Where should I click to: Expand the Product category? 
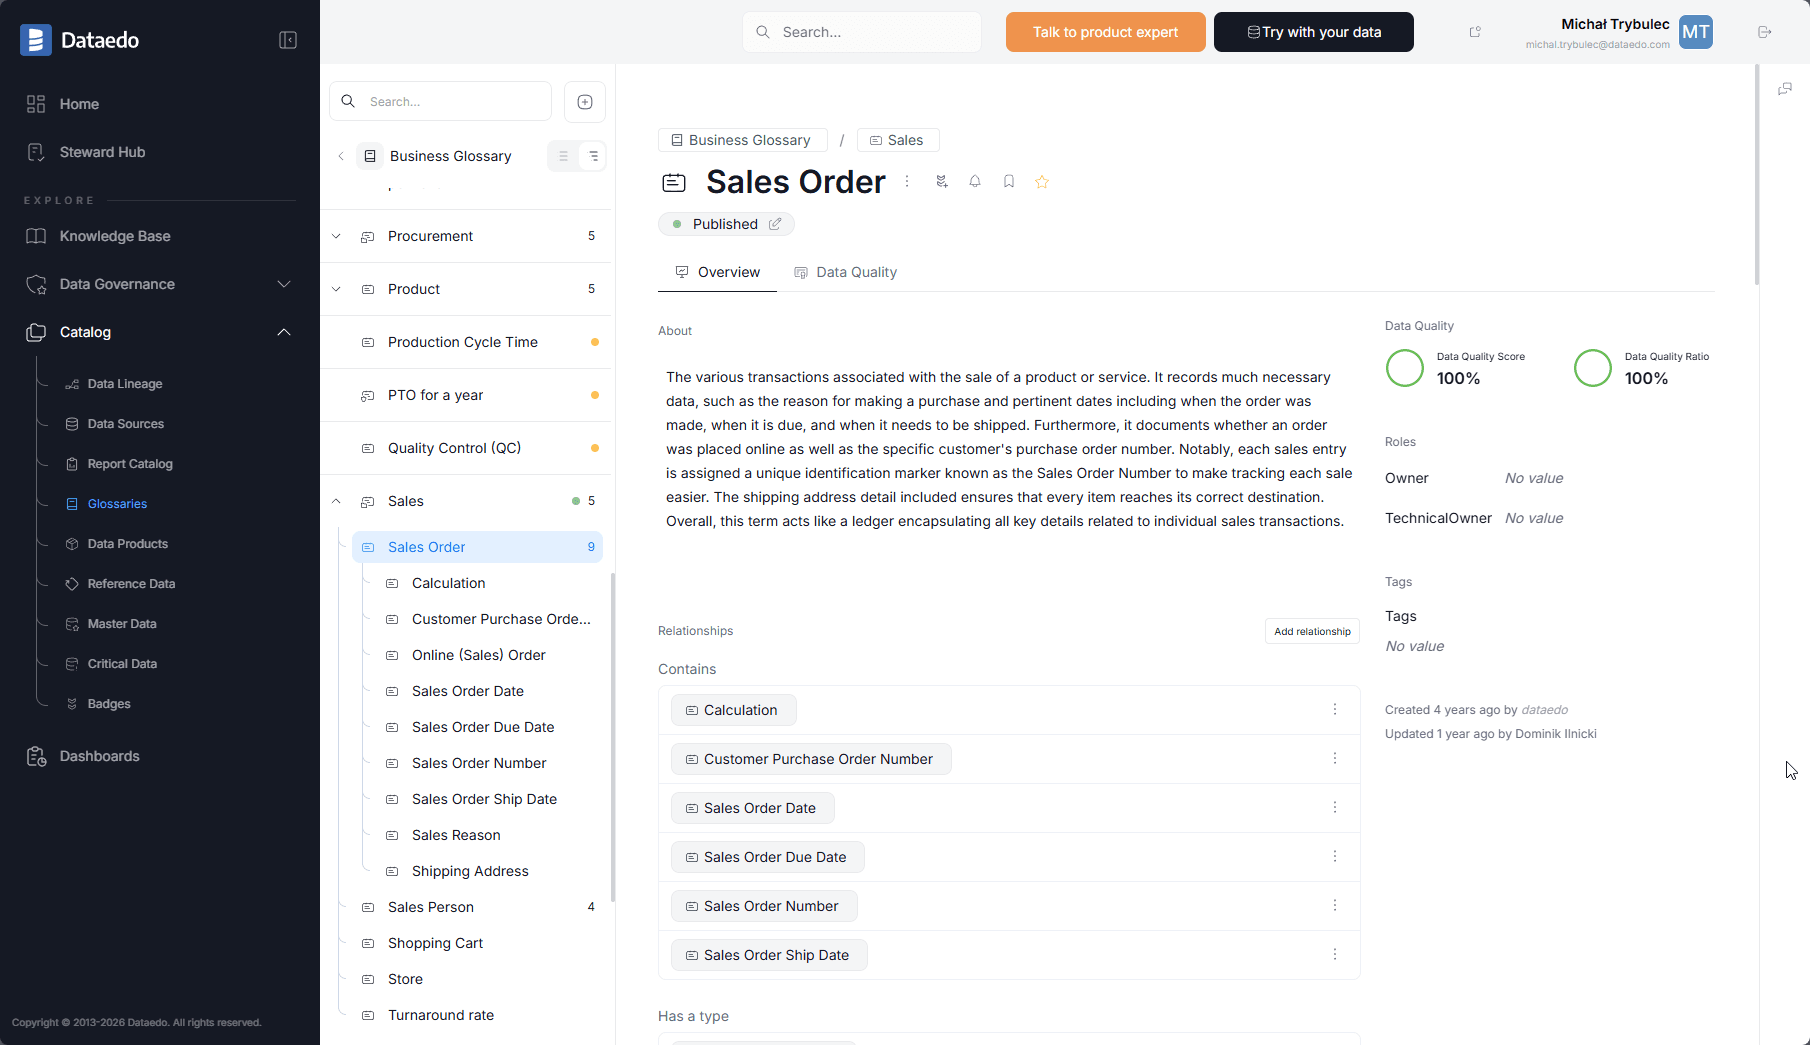[336, 289]
